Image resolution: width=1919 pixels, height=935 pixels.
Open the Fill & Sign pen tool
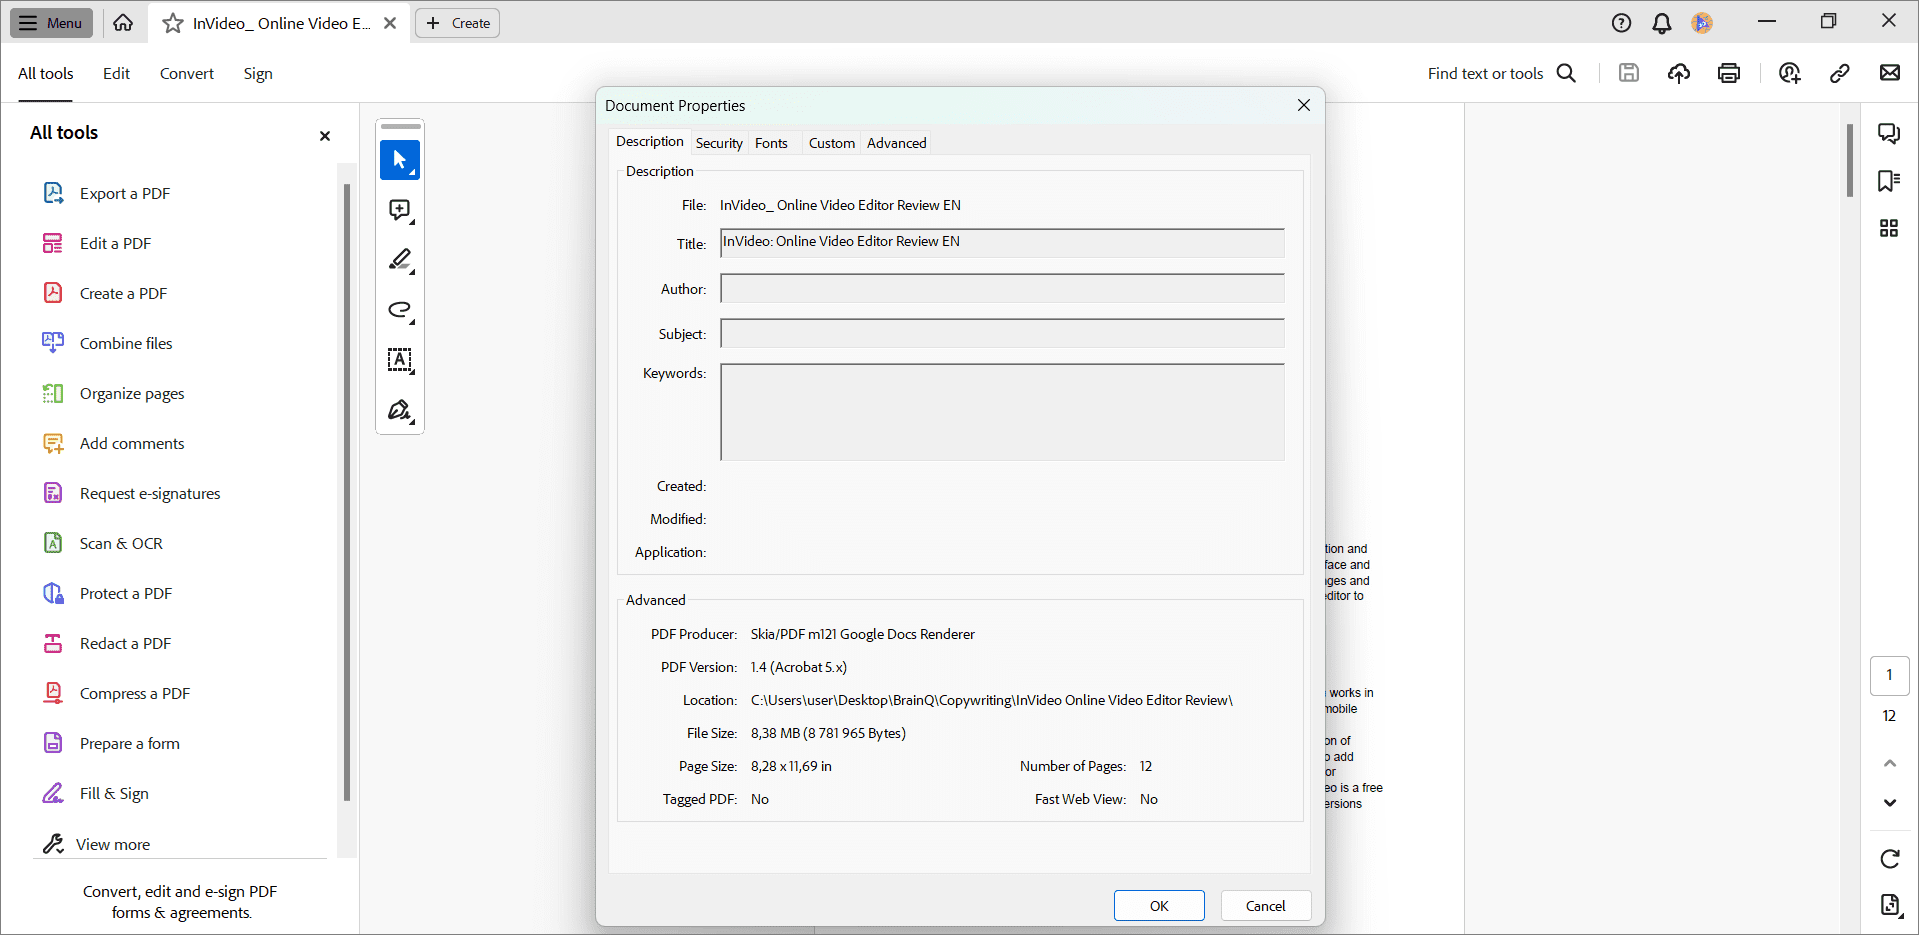399,410
